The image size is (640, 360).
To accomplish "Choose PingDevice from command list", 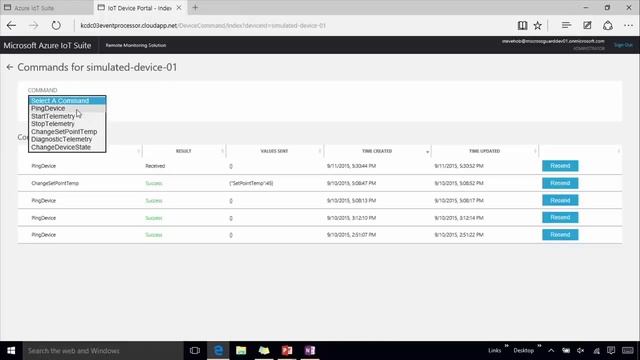I will (67, 108).
